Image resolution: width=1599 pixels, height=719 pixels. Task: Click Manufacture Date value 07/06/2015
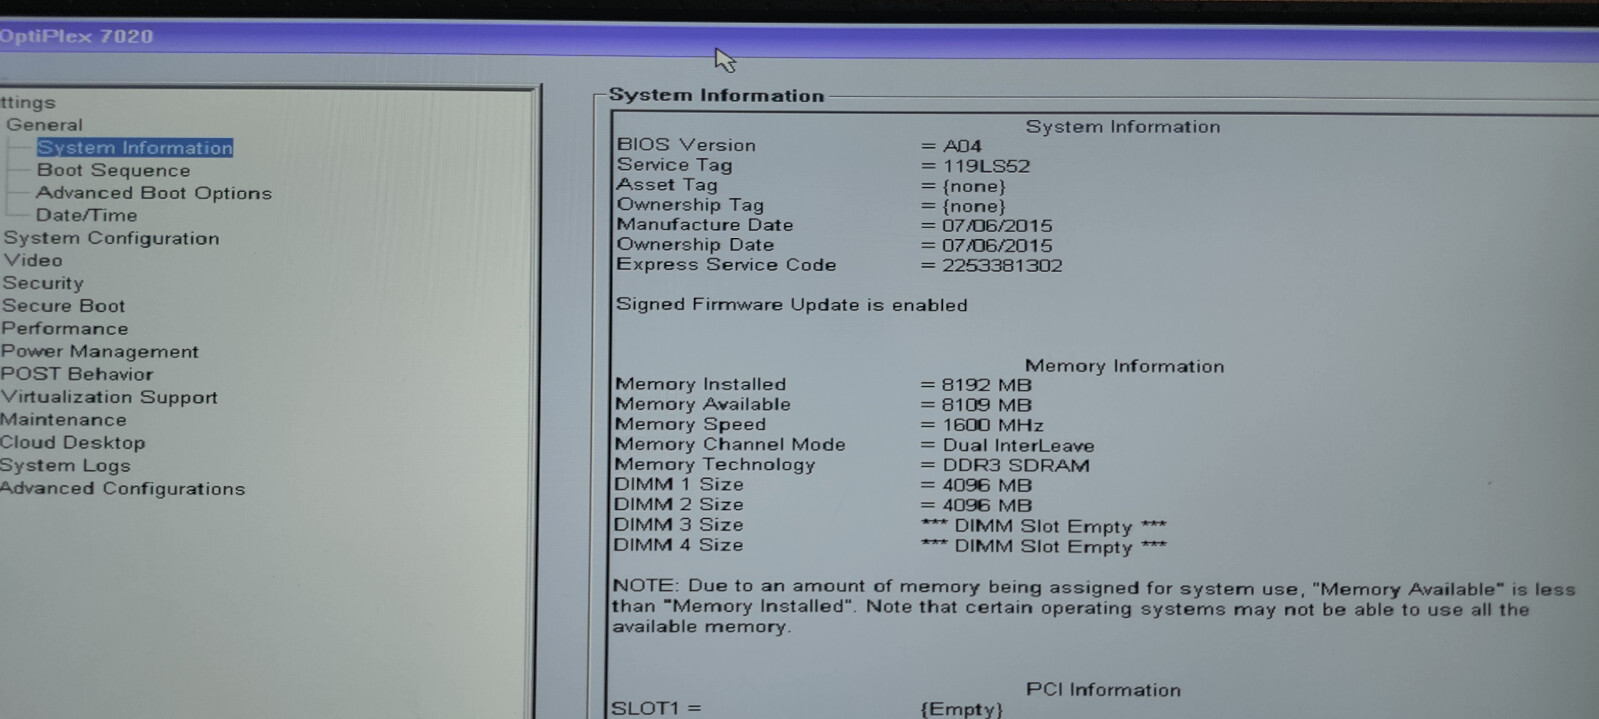997,226
